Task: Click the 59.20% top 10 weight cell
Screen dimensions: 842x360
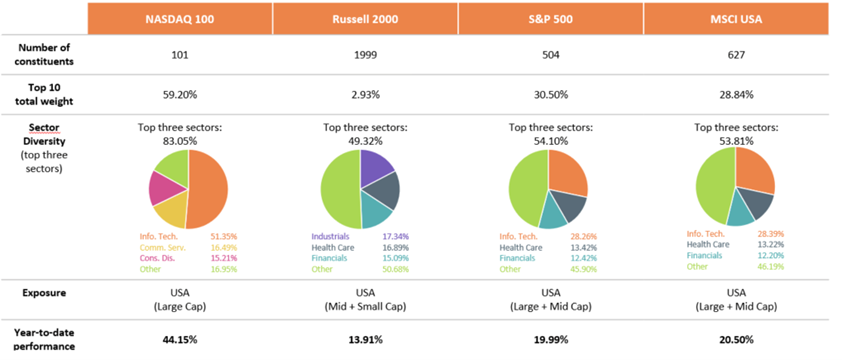Action: click(180, 95)
